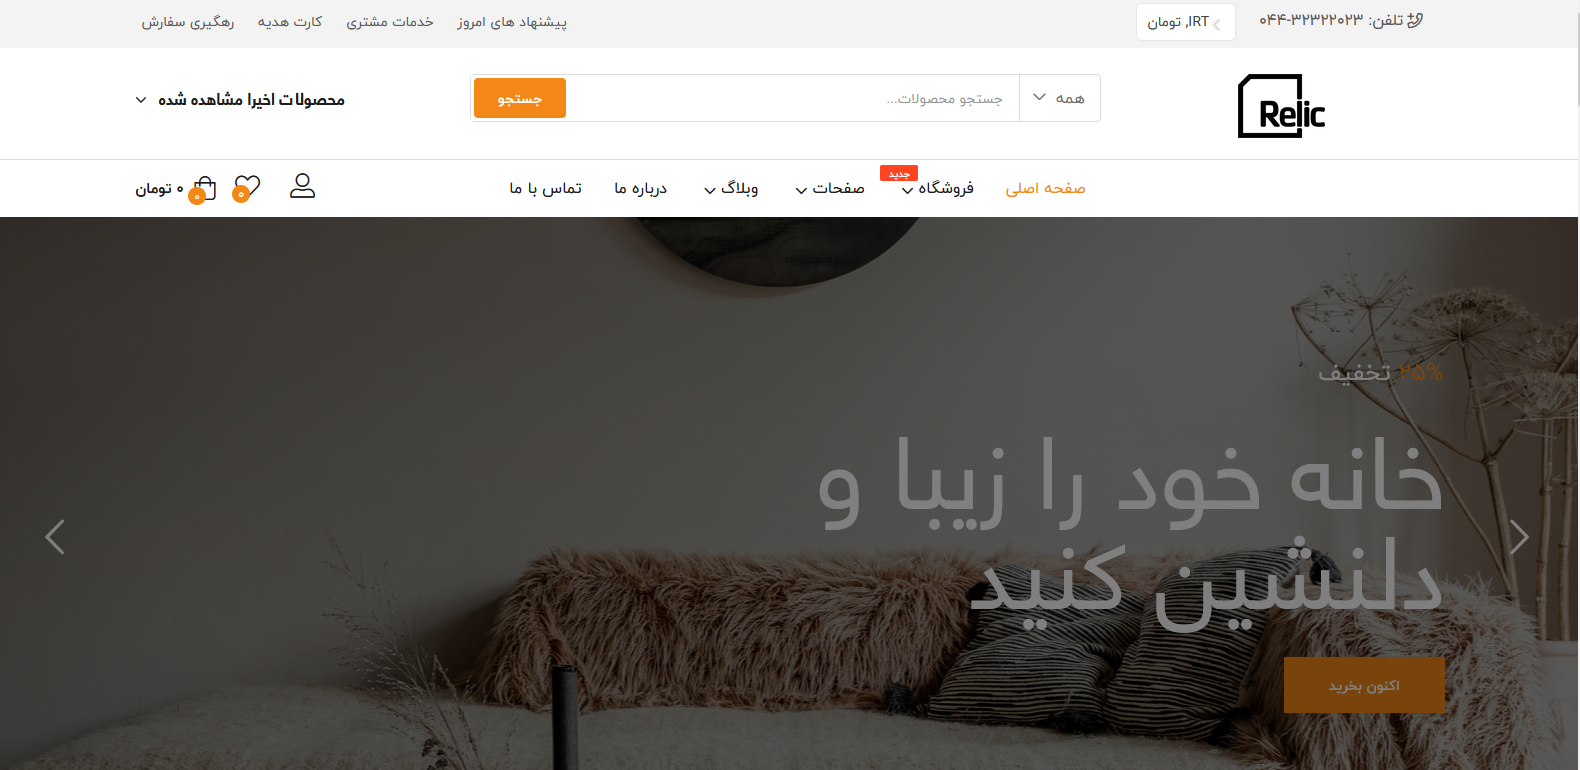Screen dimensions: 1580x770
Task: Expand محصولات اخیرا مشاهده شده list
Action: click(240, 100)
